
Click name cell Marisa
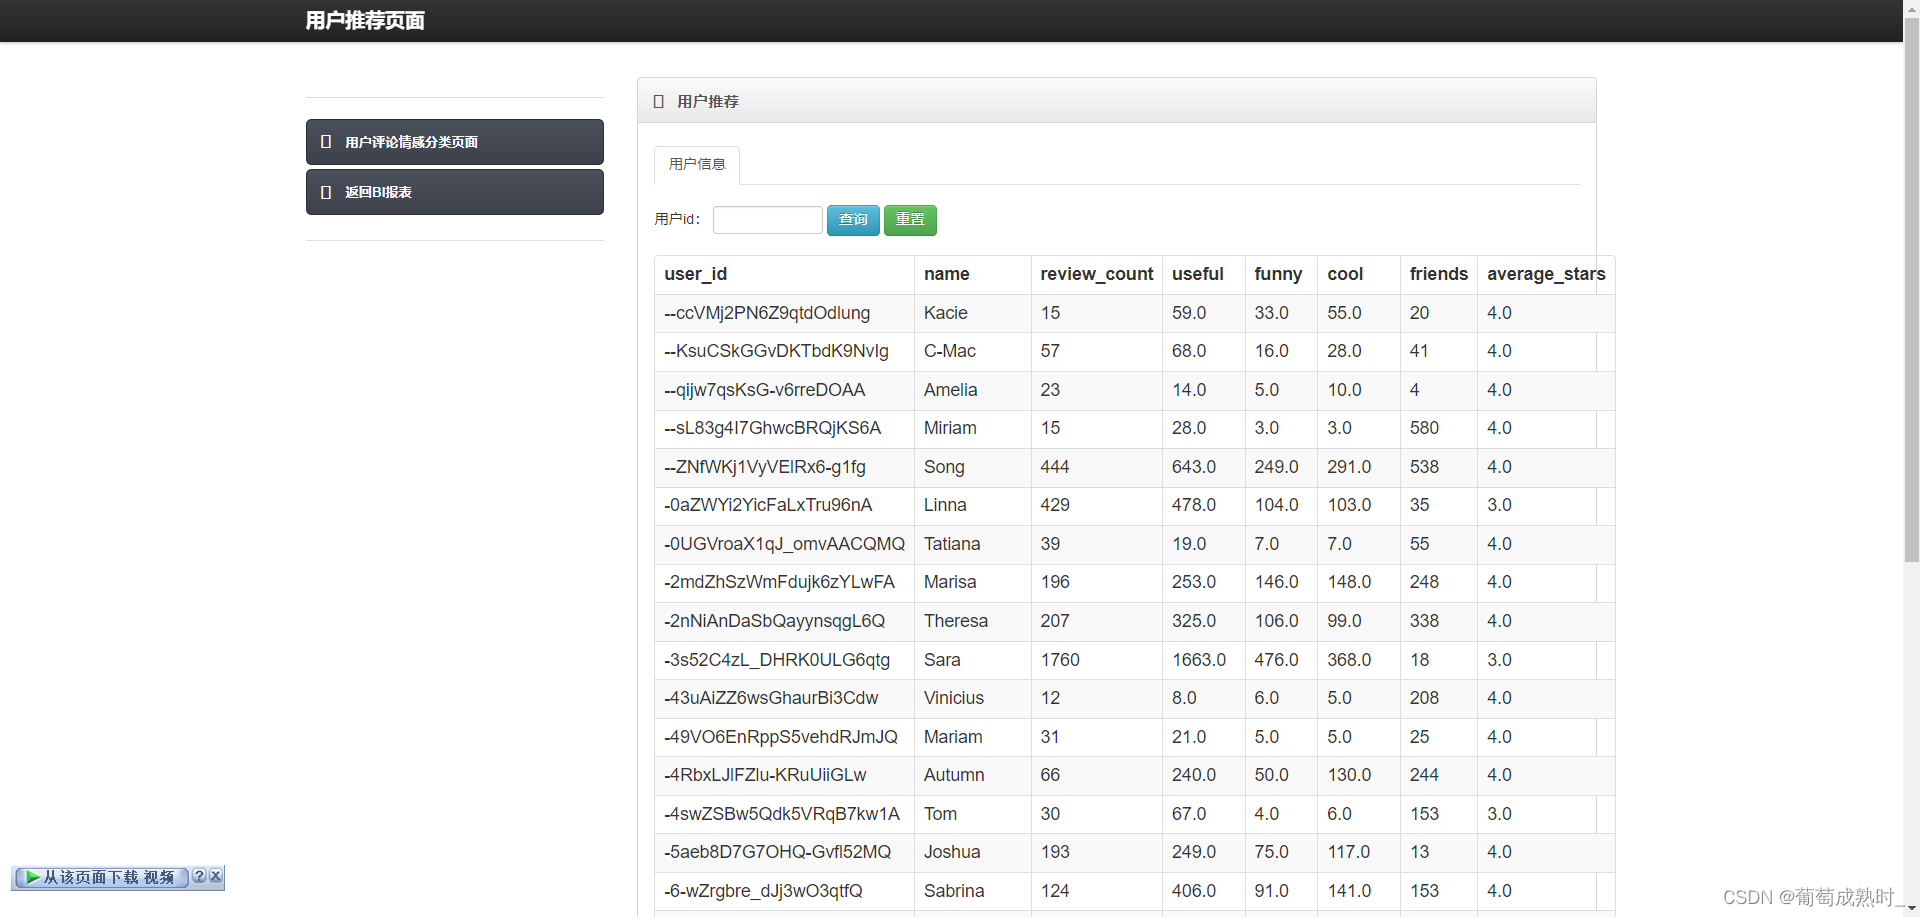tap(950, 582)
